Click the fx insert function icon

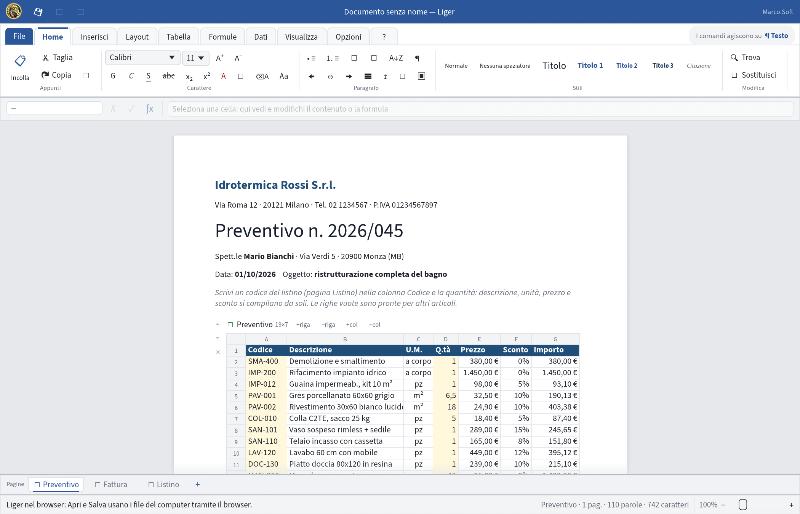149,109
